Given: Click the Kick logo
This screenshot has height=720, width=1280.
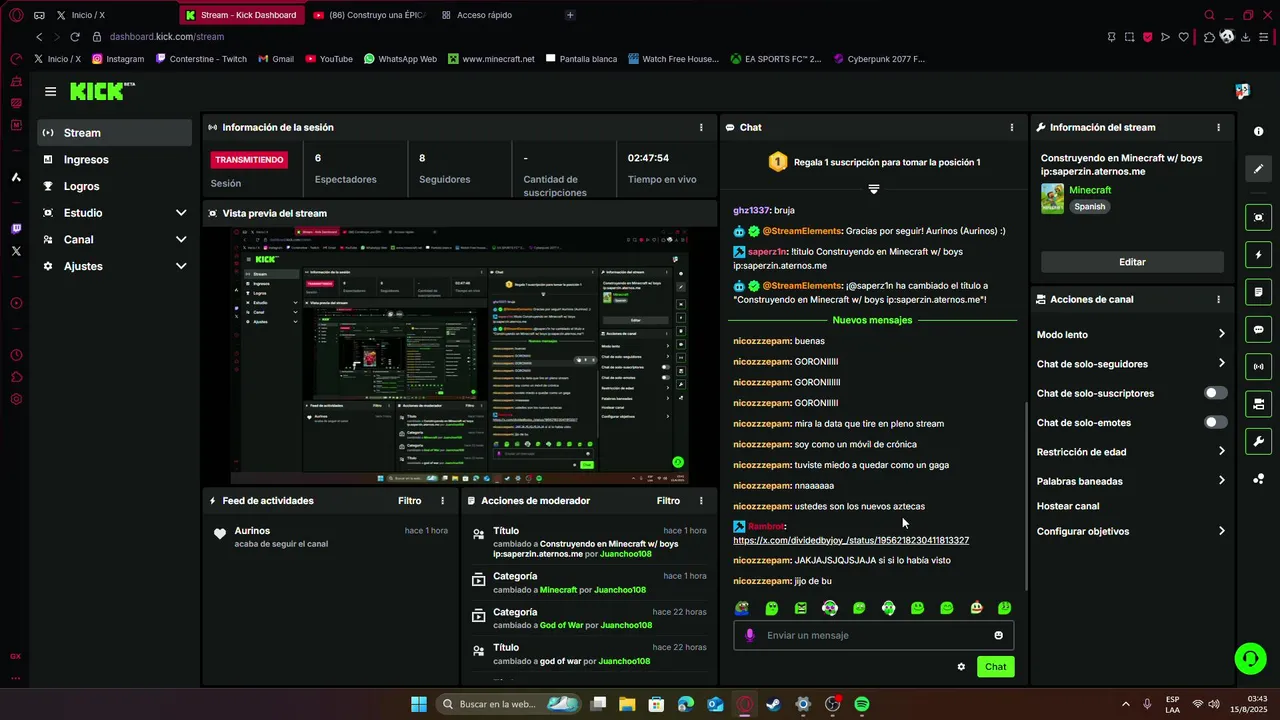Looking at the screenshot, I should pos(101,91).
